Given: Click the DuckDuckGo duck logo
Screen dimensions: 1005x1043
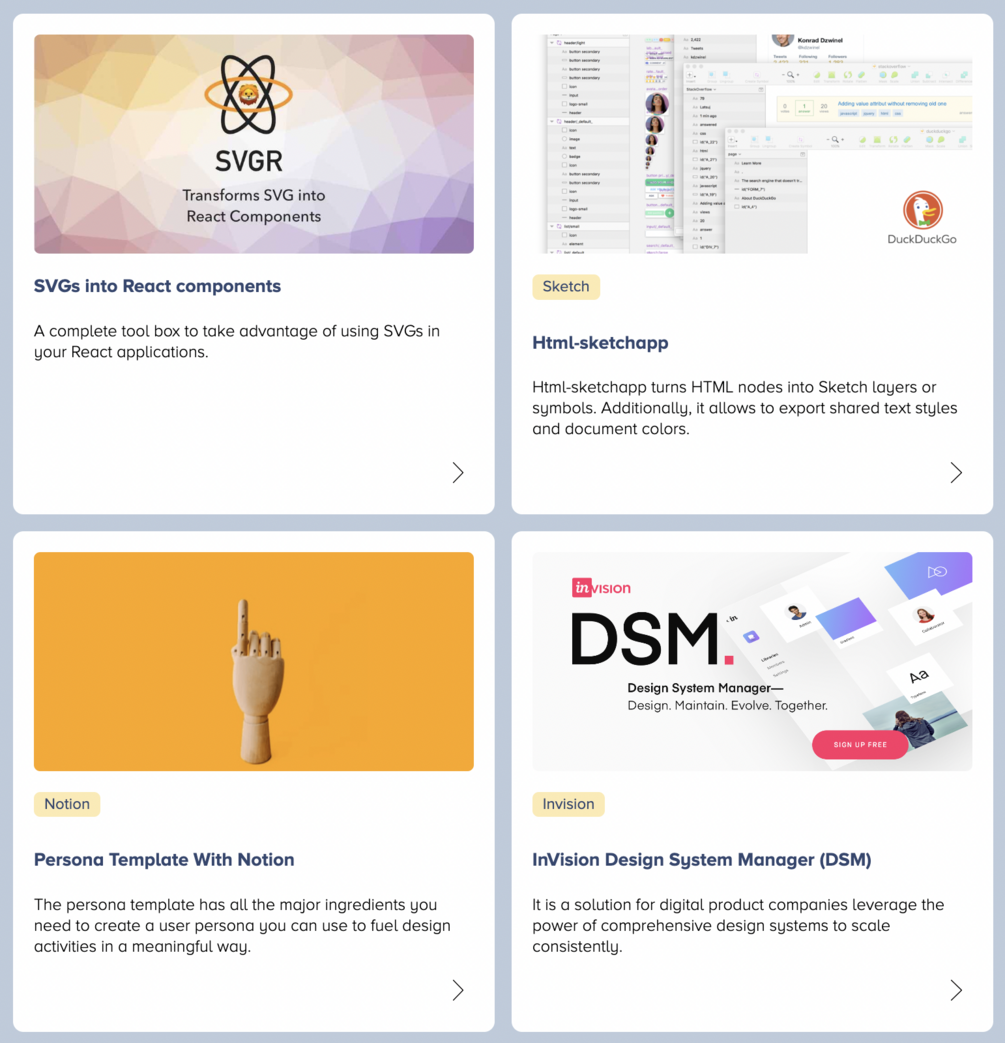Looking at the screenshot, I should pyautogui.click(x=923, y=210).
